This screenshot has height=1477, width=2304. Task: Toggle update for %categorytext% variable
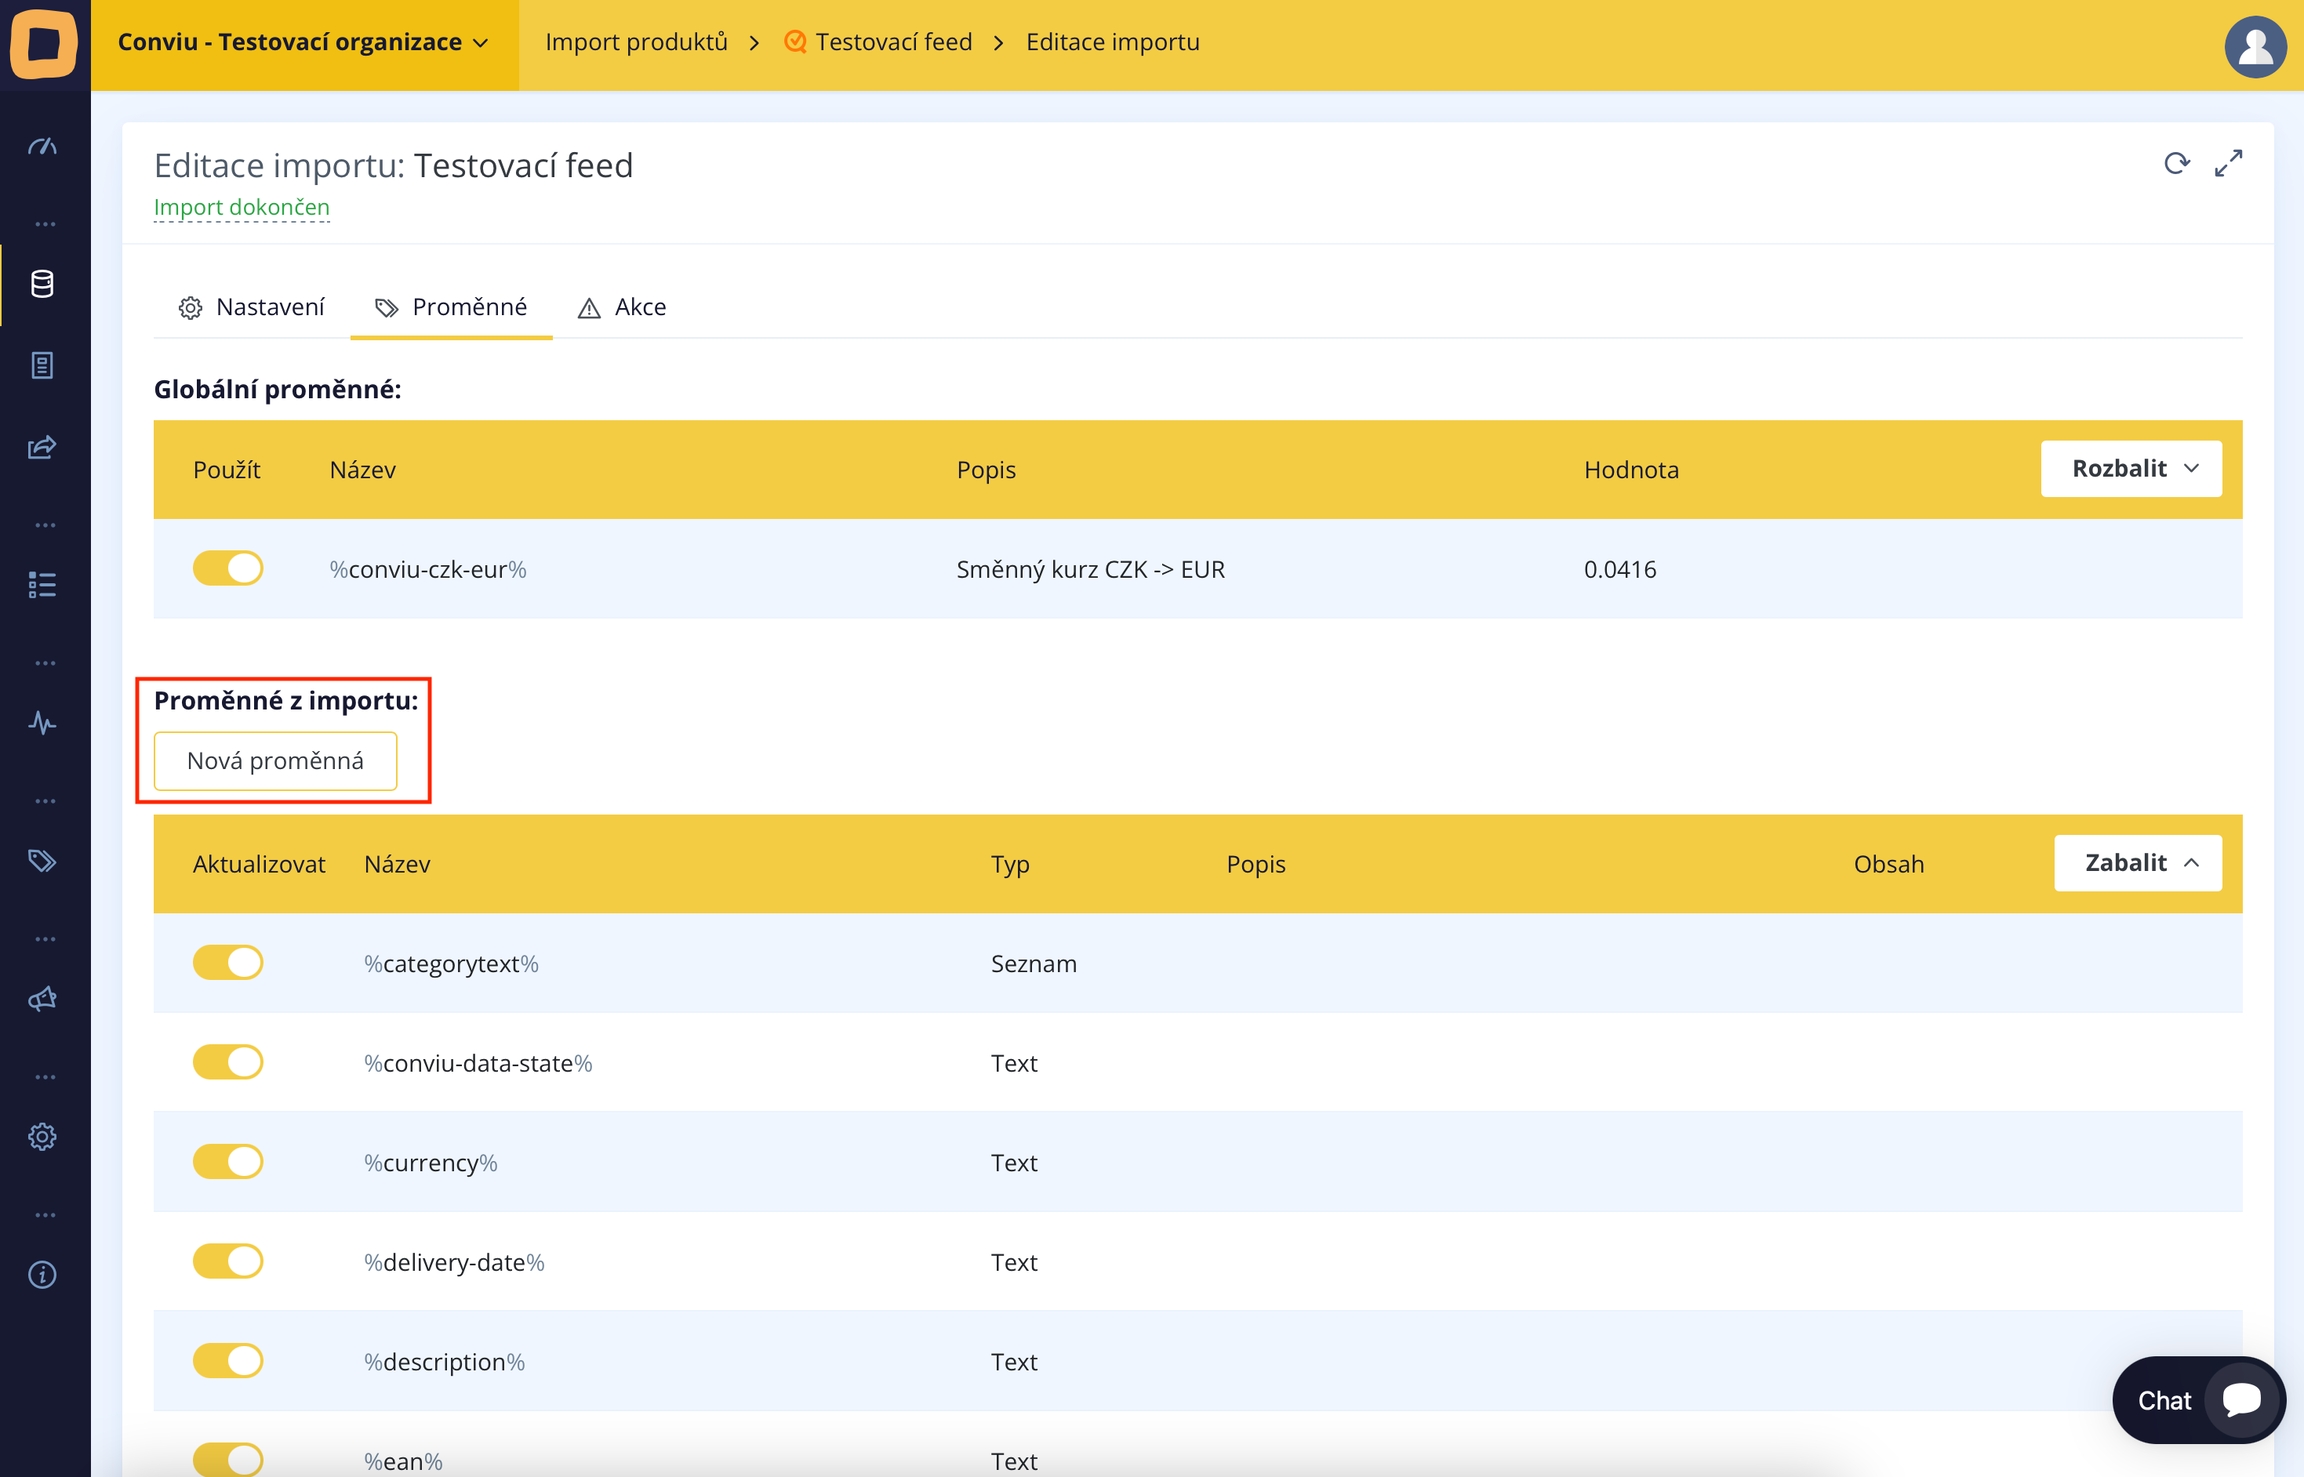tap(228, 962)
